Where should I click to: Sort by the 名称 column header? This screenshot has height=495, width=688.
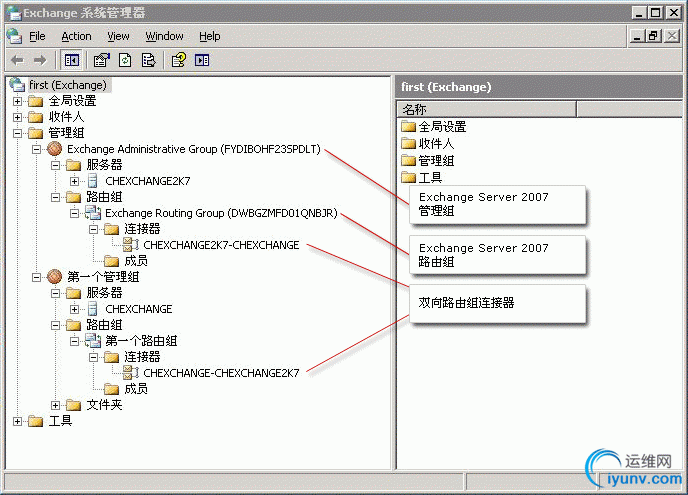pyautogui.click(x=486, y=109)
